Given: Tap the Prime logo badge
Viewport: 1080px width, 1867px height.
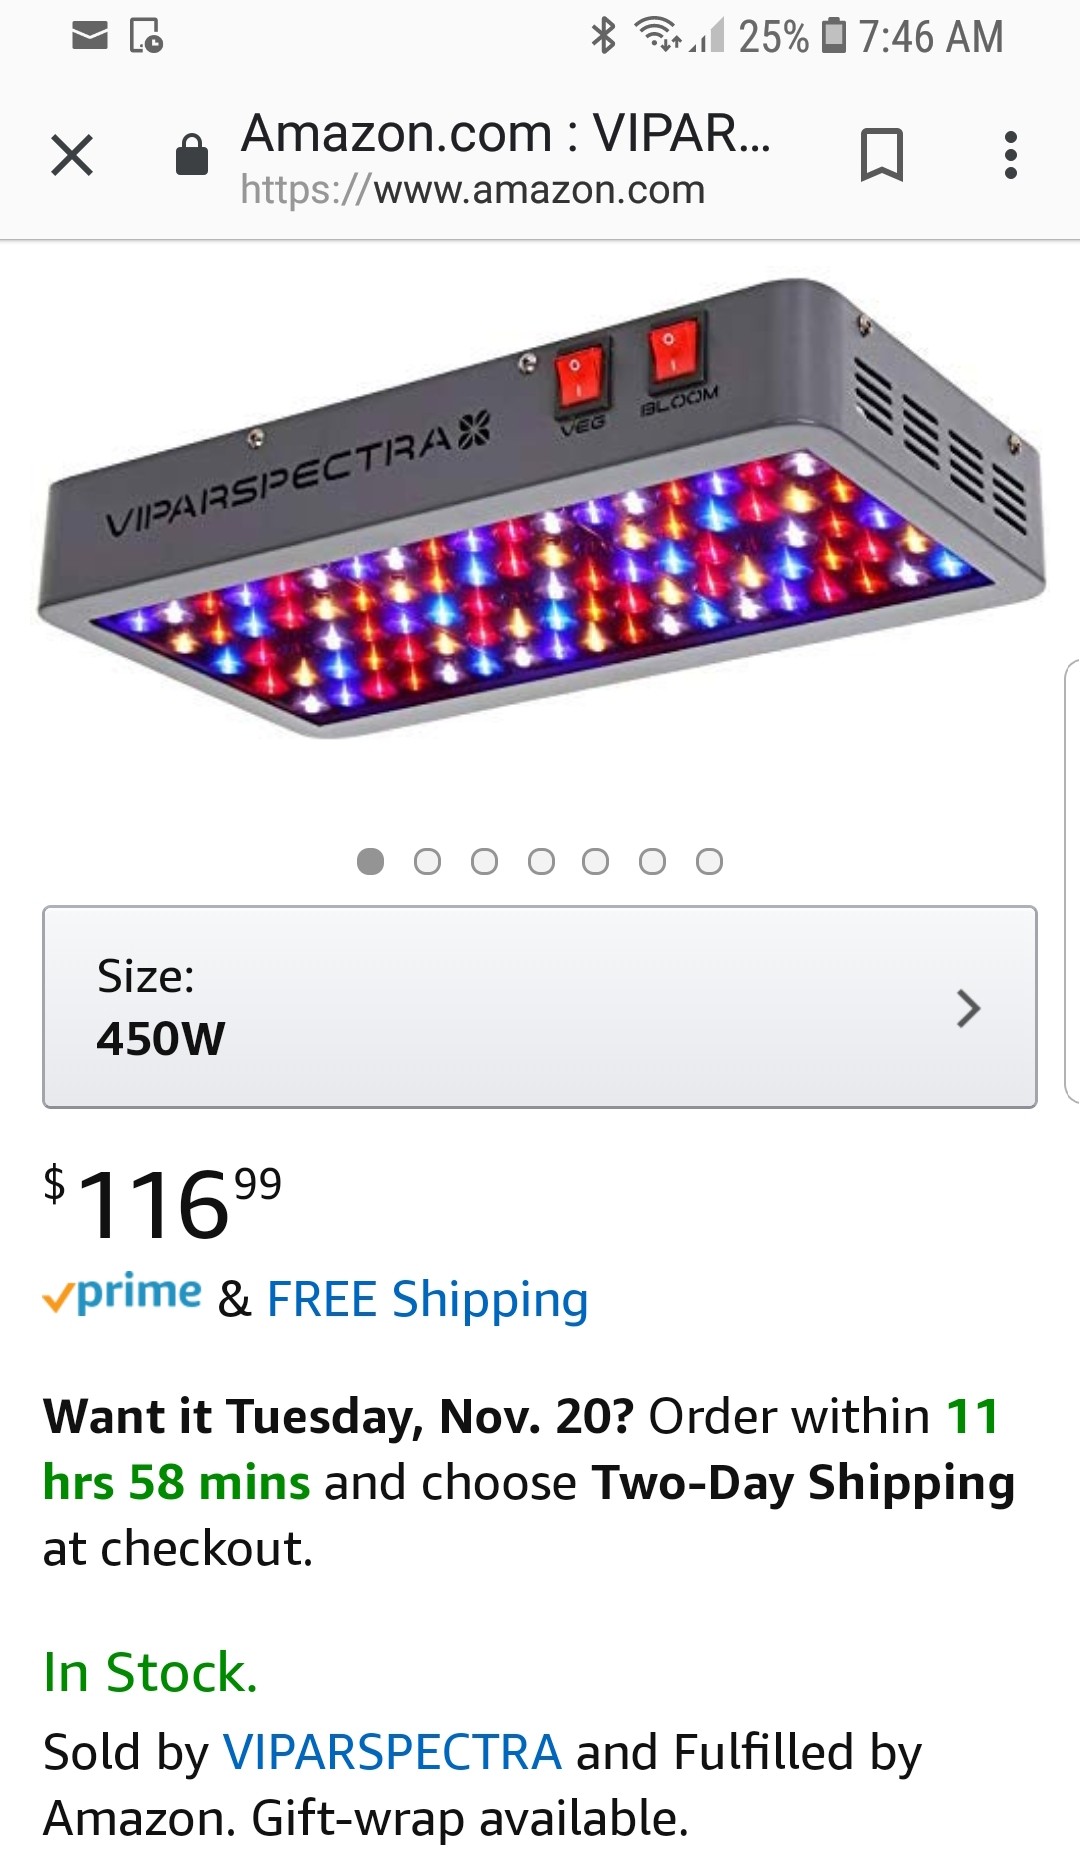Looking at the screenshot, I should tap(122, 1295).
